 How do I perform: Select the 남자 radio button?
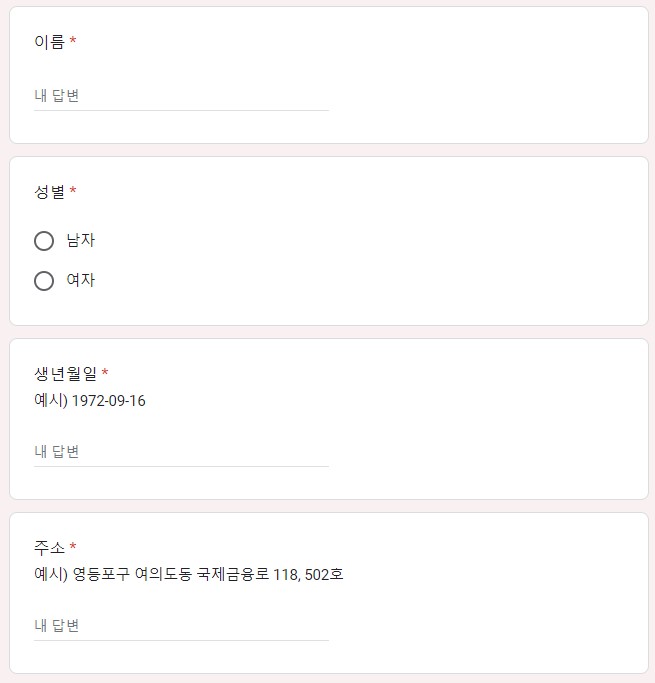coord(44,241)
